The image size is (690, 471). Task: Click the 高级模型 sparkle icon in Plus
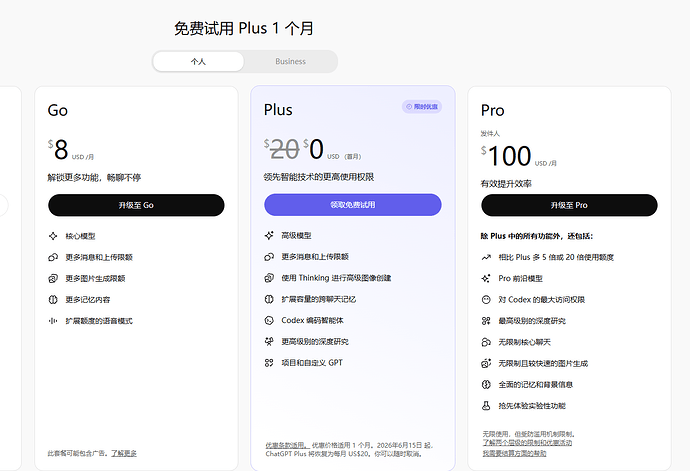[269, 236]
